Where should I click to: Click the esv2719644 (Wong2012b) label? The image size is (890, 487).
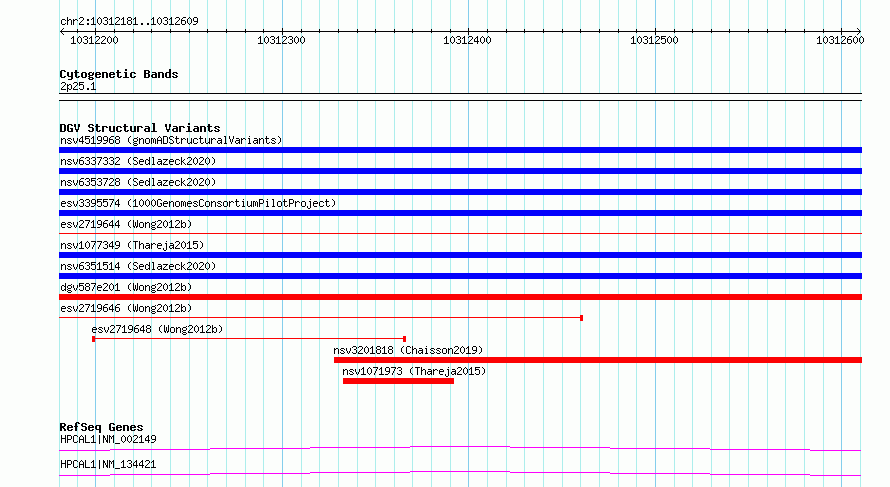tap(126, 224)
